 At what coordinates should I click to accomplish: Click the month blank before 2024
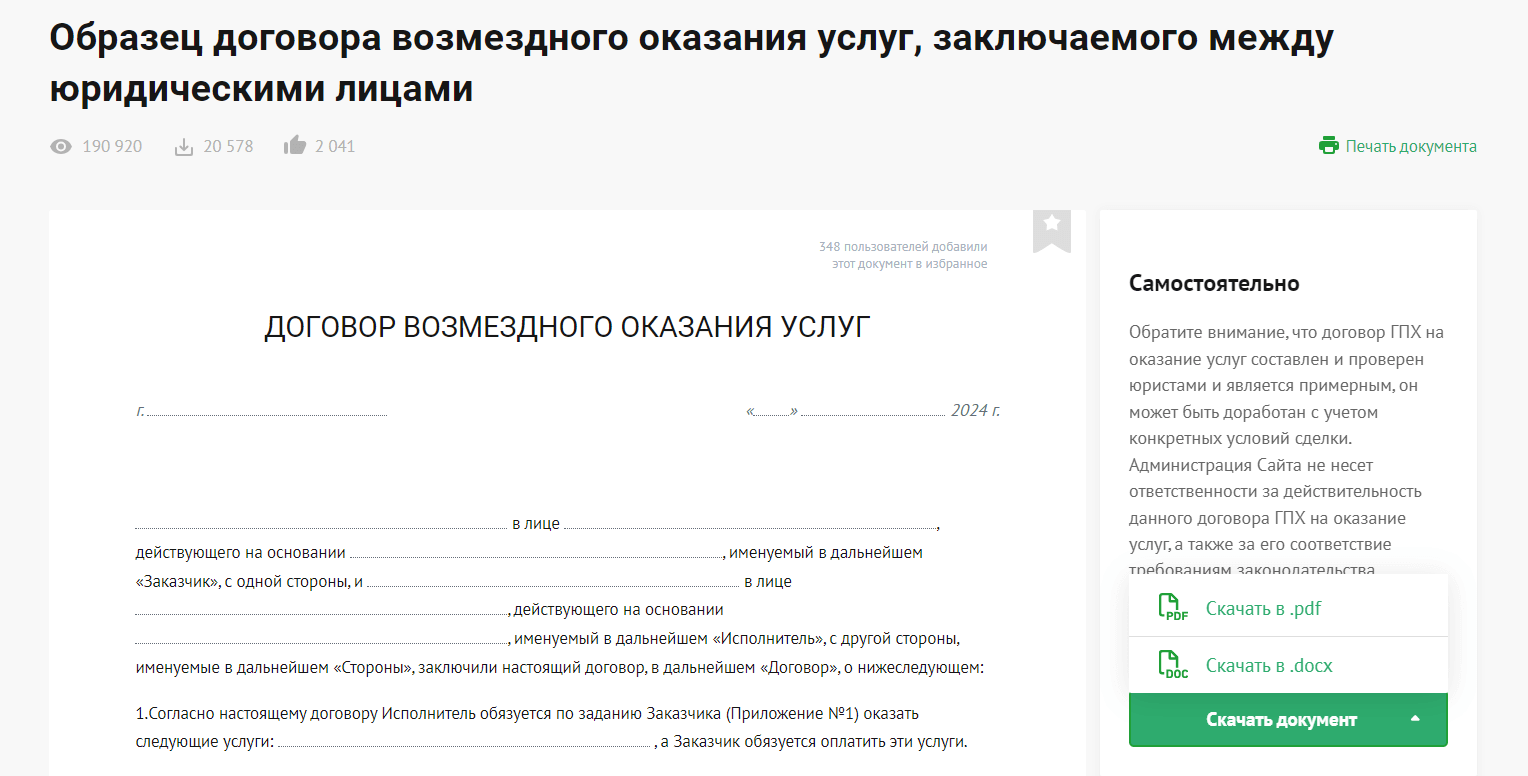click(x=873, y=412)
